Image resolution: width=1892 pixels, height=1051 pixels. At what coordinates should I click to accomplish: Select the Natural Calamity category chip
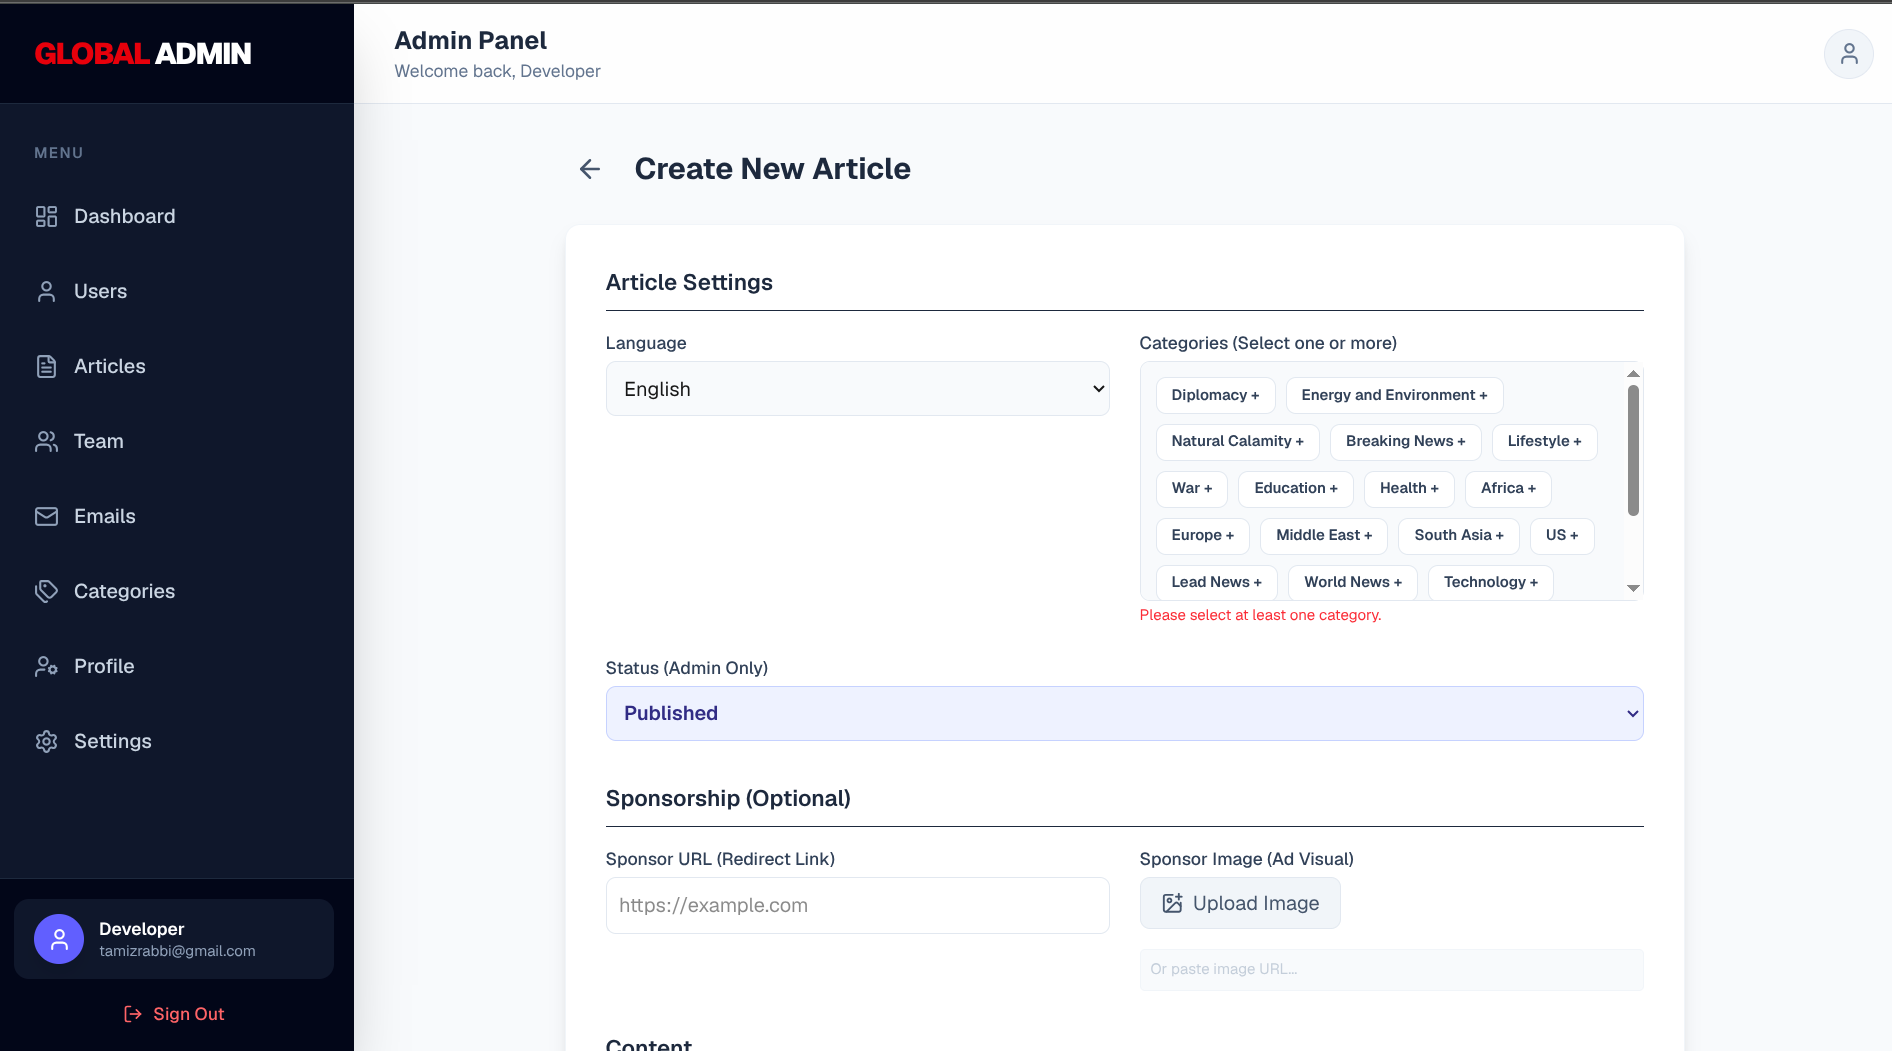[1237, 441]
